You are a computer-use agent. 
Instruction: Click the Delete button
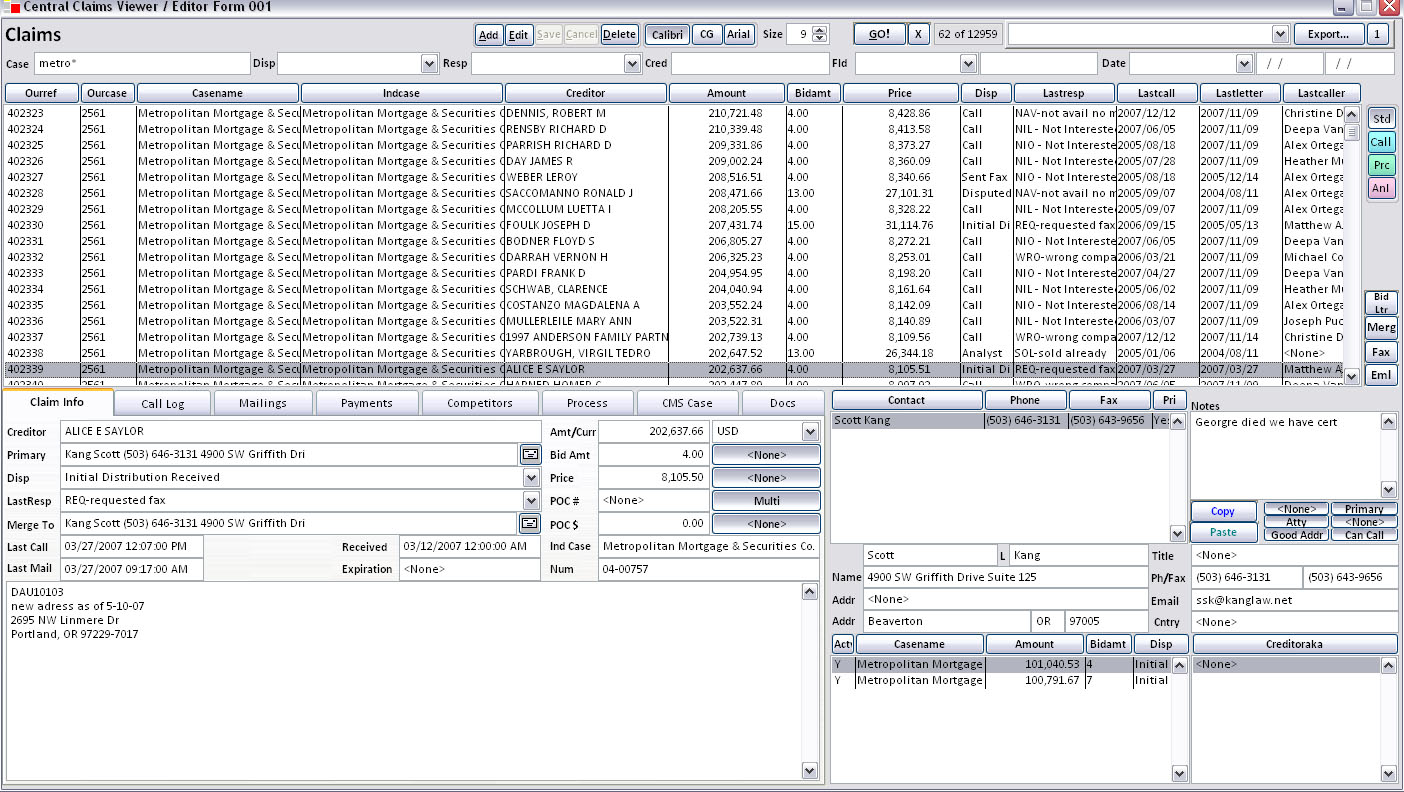click(619, 34)
